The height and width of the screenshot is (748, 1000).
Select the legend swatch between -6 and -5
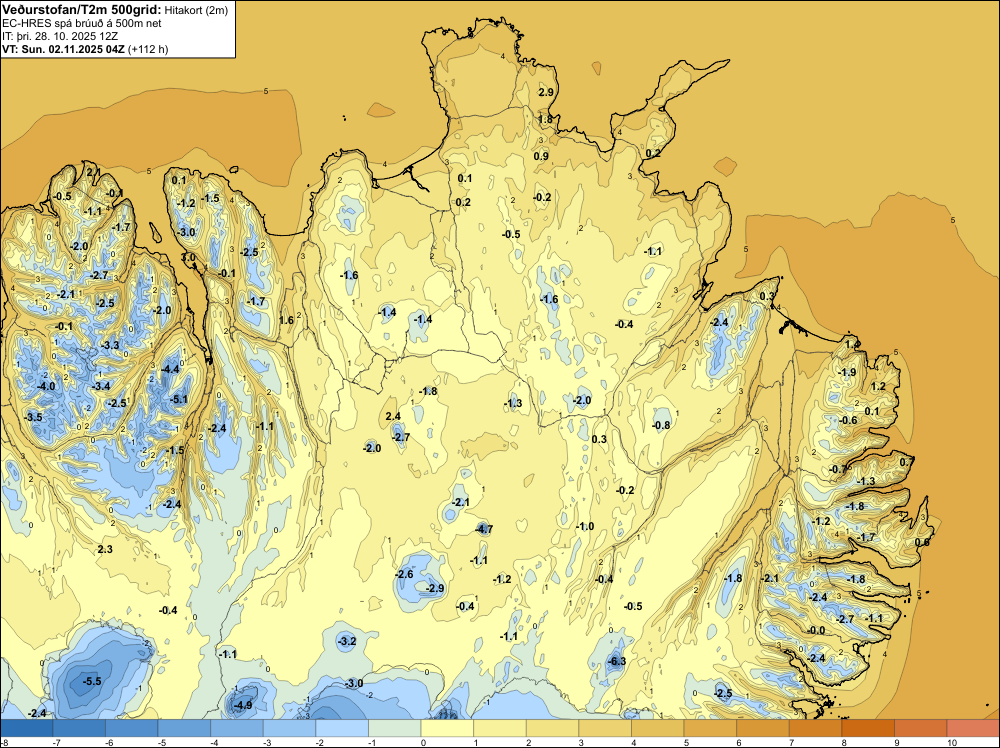coord(132,728)
